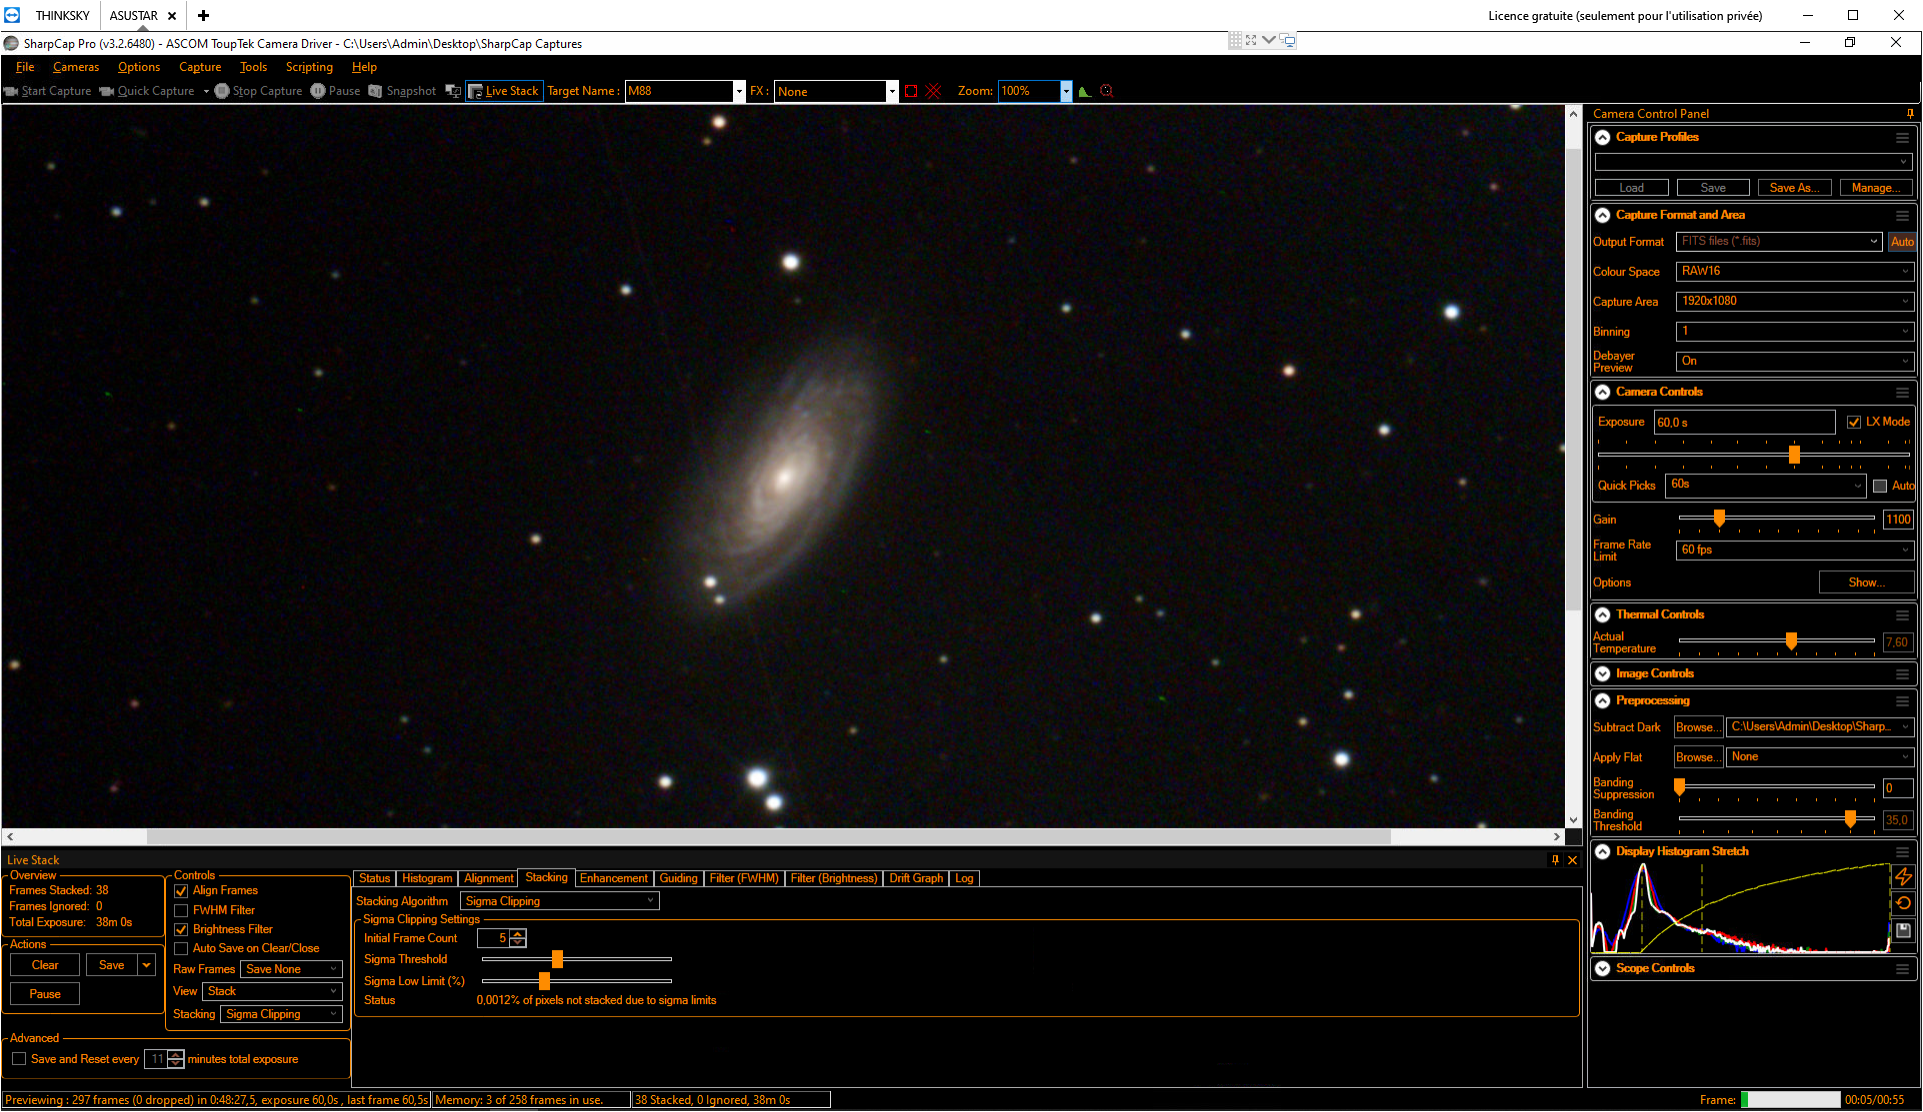Enable Auto Save on Clear/Close

(x=181, y=949)
